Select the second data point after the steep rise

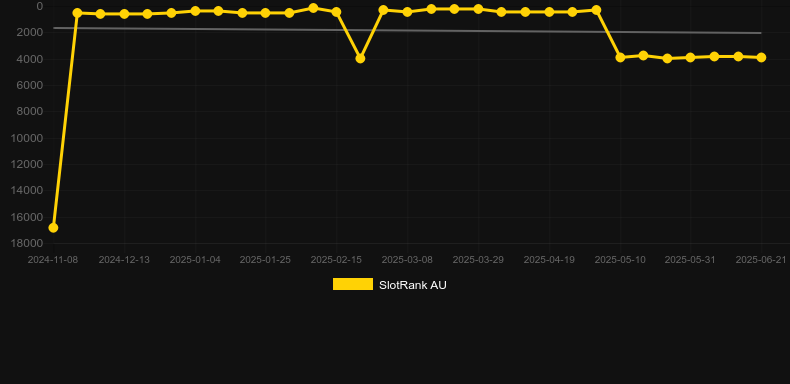(x=100, y=14)
